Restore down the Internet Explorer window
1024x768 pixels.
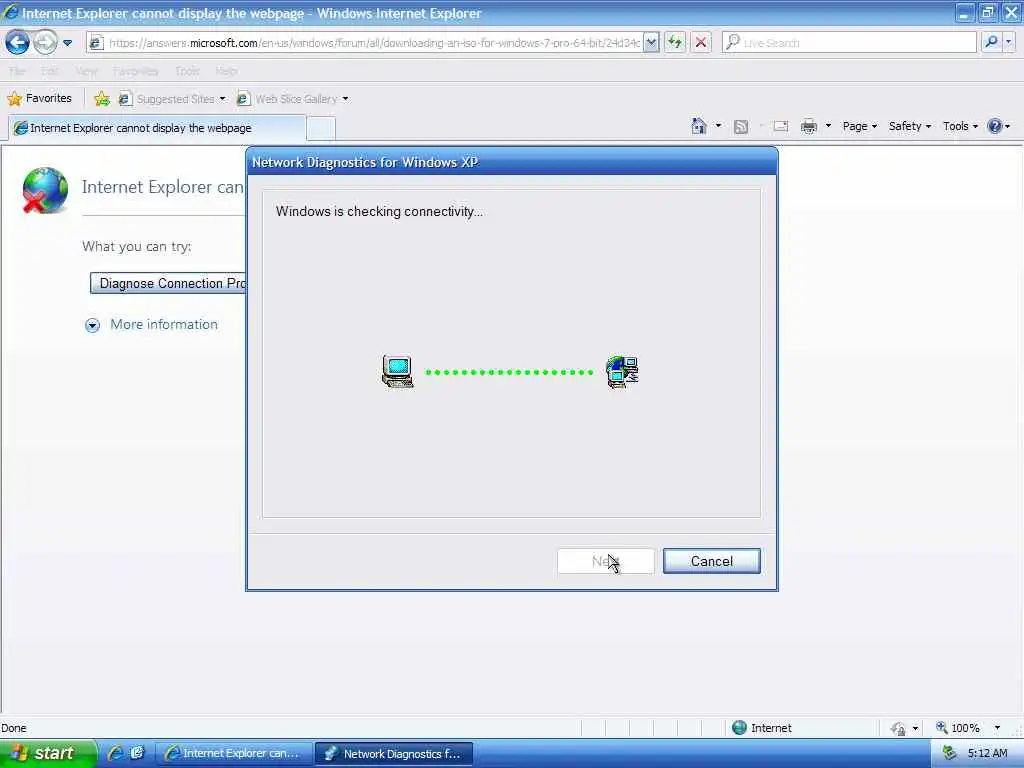click(x=987, y=13)
